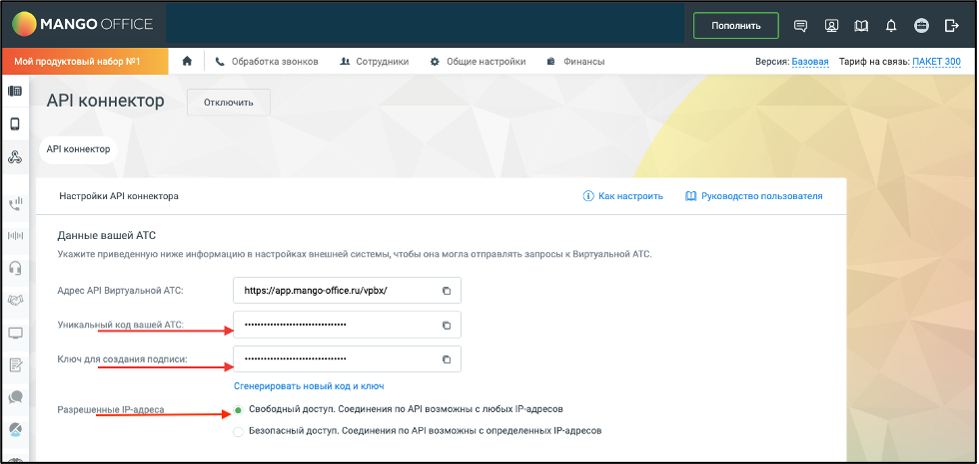Click the logout exit icon
Image resolution: width=979 pixels, height=464 pixels.
click(x=952, y=26)
